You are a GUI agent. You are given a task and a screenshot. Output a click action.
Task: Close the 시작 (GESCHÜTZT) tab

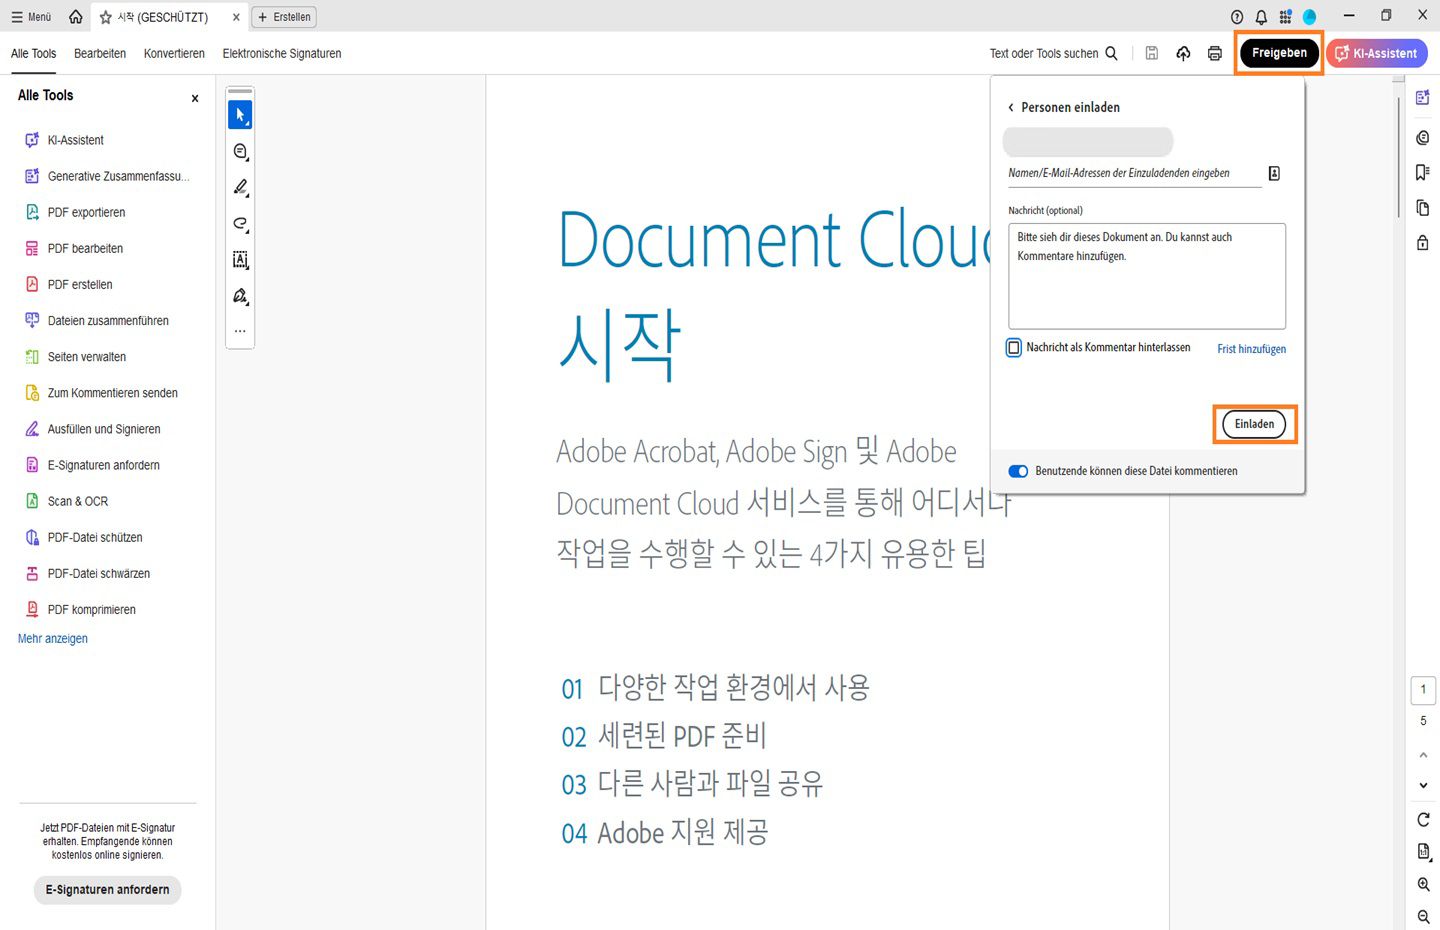click(x=236, y=17)
